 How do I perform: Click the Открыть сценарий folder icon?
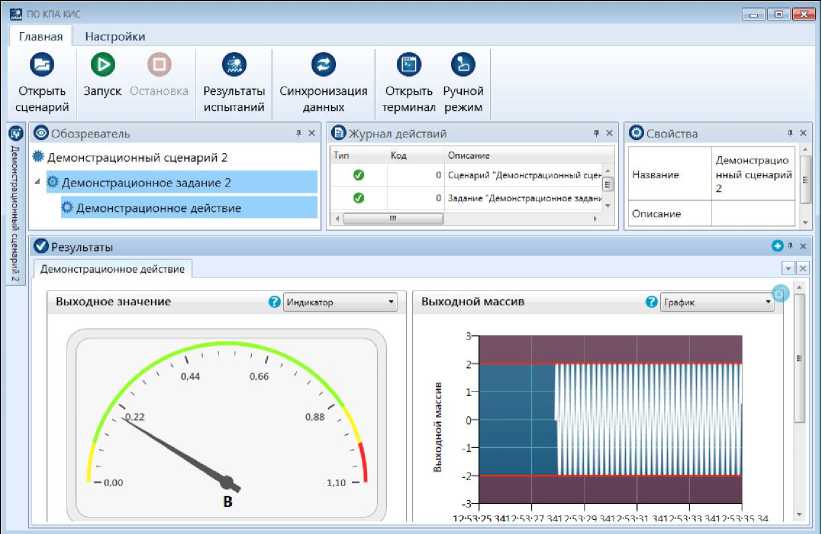coord(42,65)
